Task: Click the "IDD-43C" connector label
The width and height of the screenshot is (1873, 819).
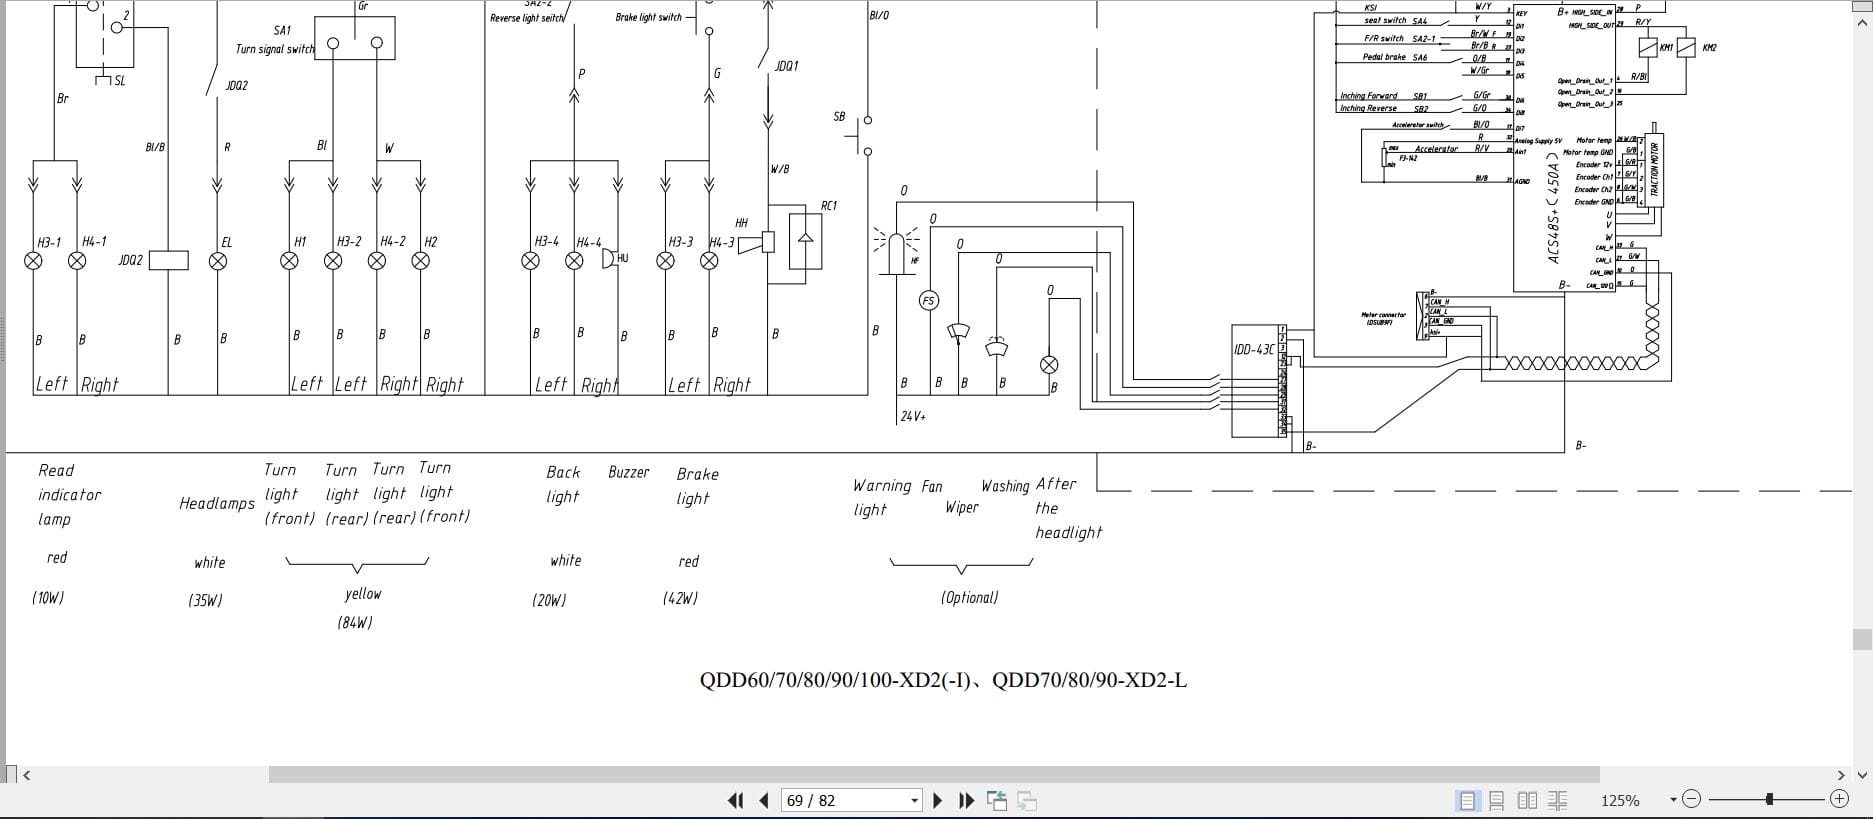Action: tap(1254, 350)
